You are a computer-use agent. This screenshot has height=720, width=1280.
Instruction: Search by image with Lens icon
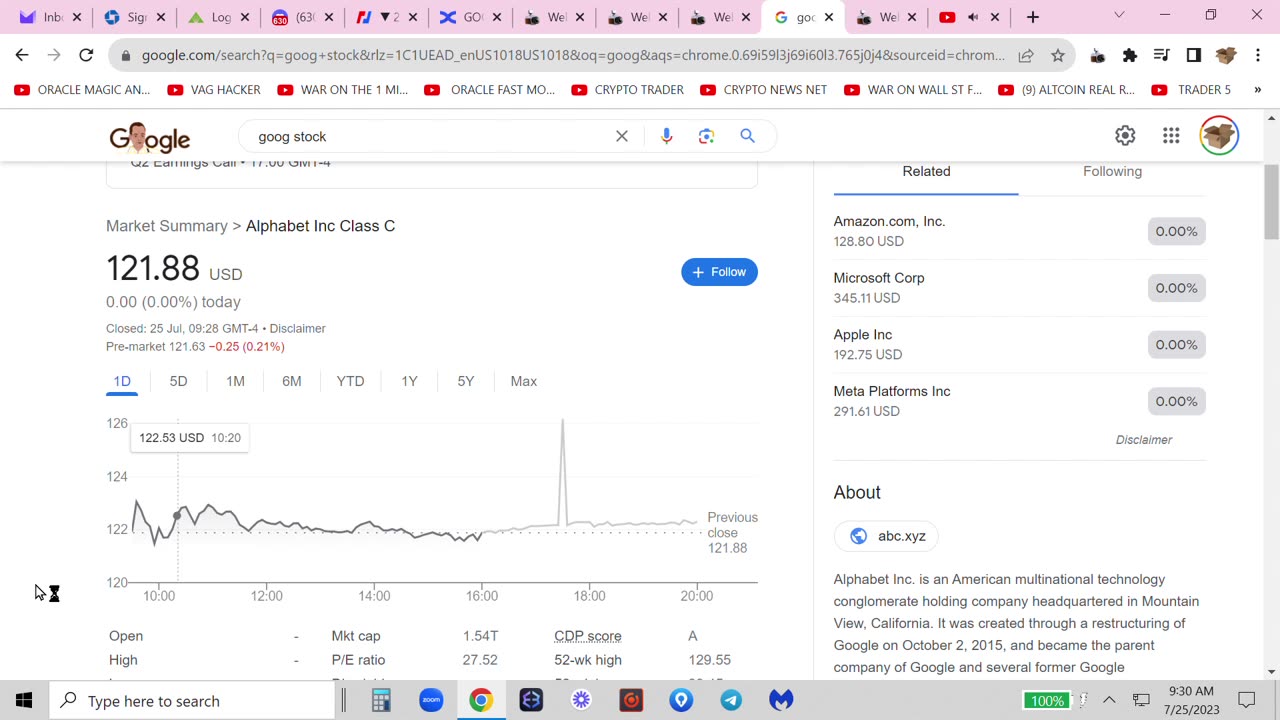(x=707, y=136)
